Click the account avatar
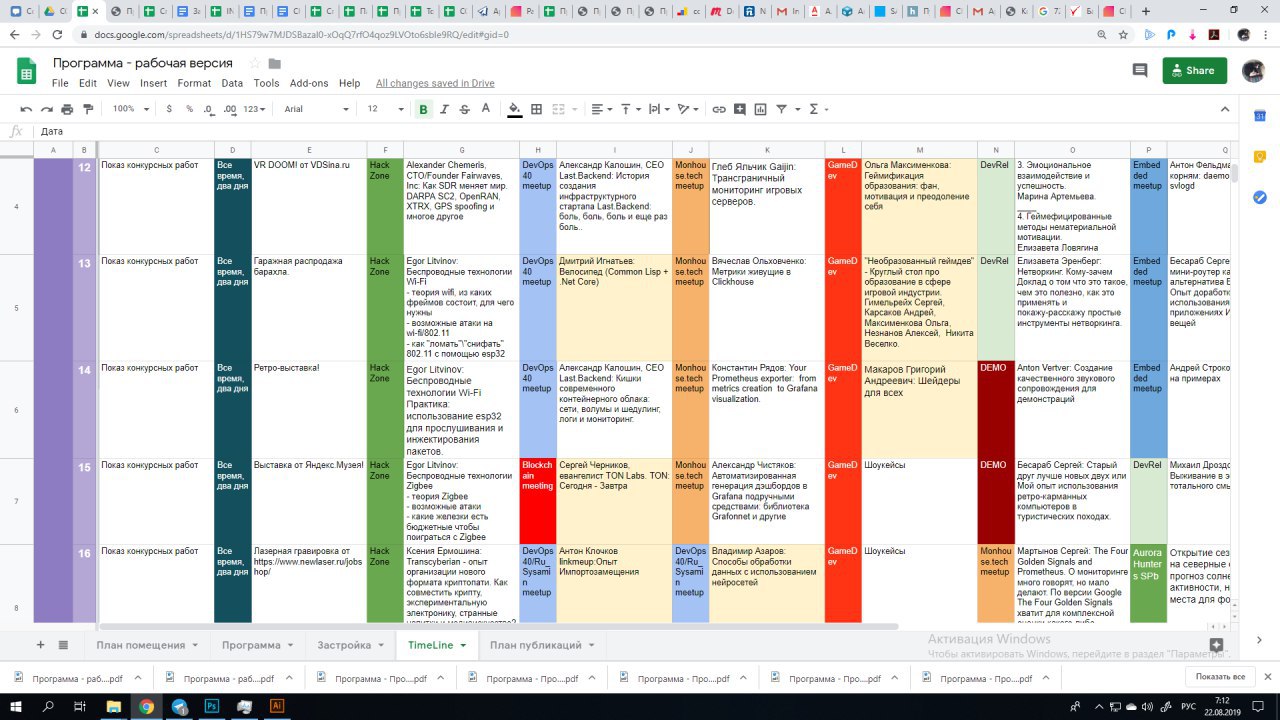Image resolution: width=1280 pixels, height=720 pixels. 1253,71
